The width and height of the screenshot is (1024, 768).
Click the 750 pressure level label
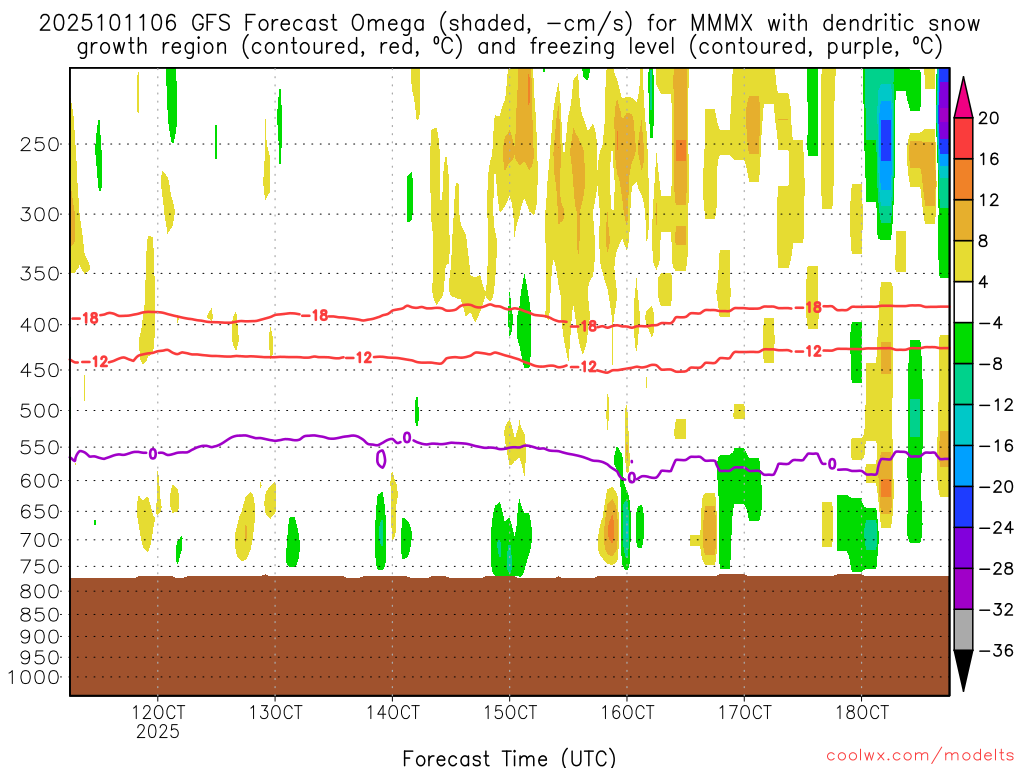[40, 567]
